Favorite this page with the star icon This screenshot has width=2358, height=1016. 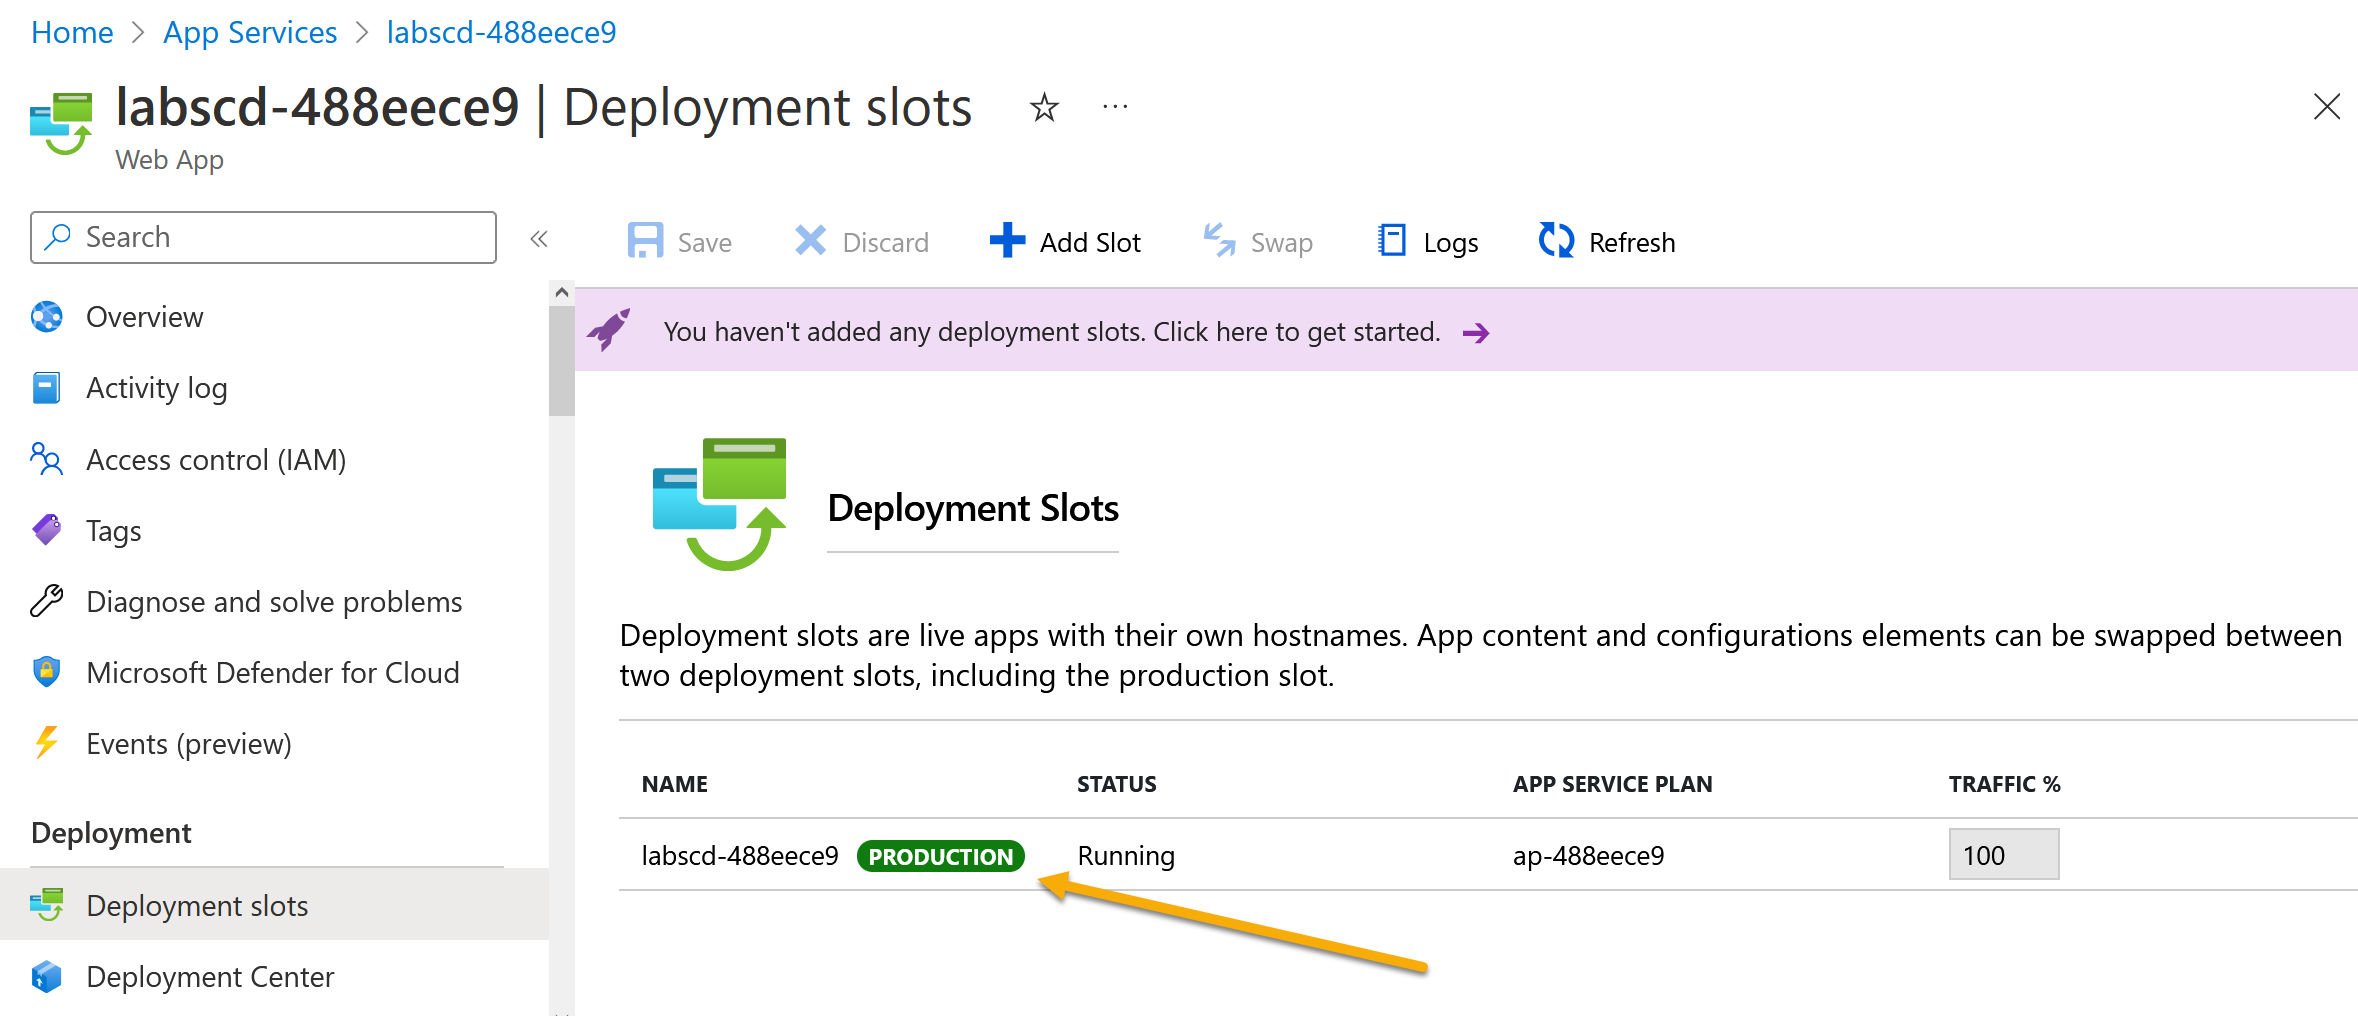[1044, 107]
